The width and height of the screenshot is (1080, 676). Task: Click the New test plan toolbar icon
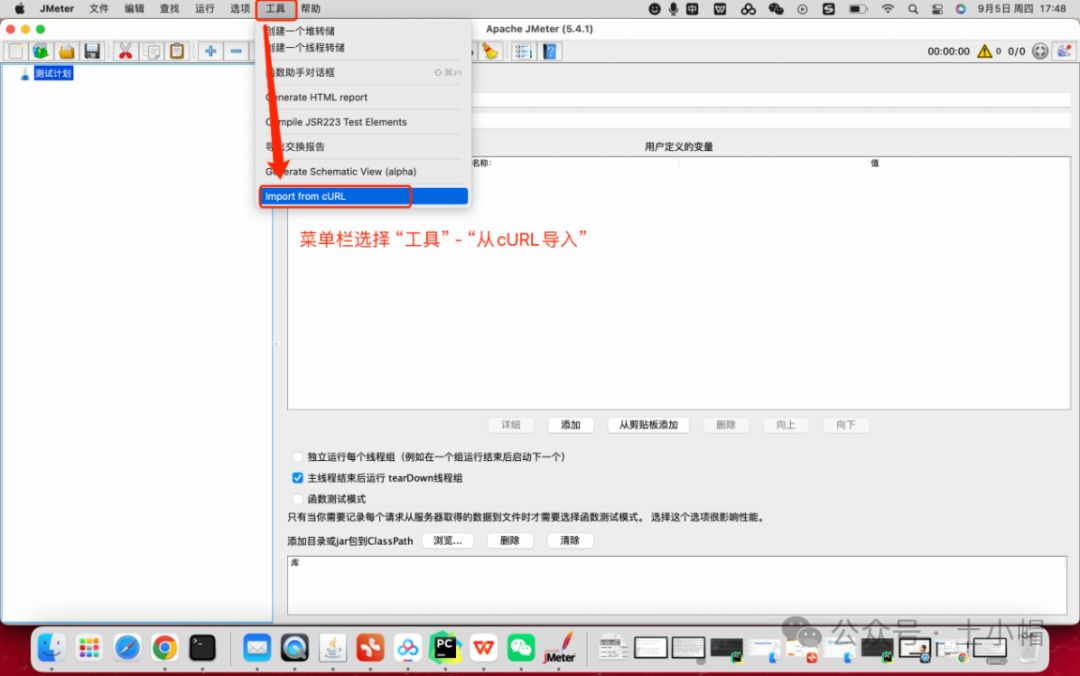(x=16, y=51)
